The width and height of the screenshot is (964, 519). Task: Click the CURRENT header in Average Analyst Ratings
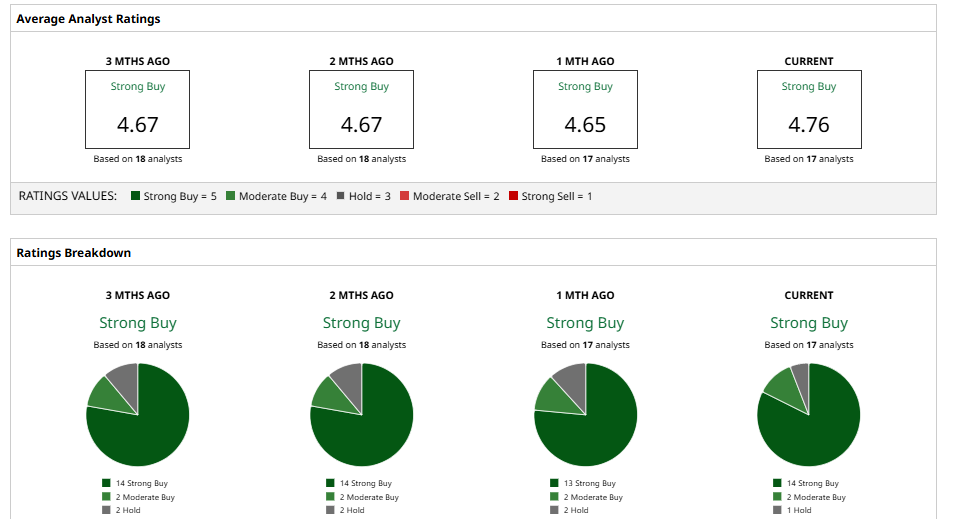click(x=809, y=61)
